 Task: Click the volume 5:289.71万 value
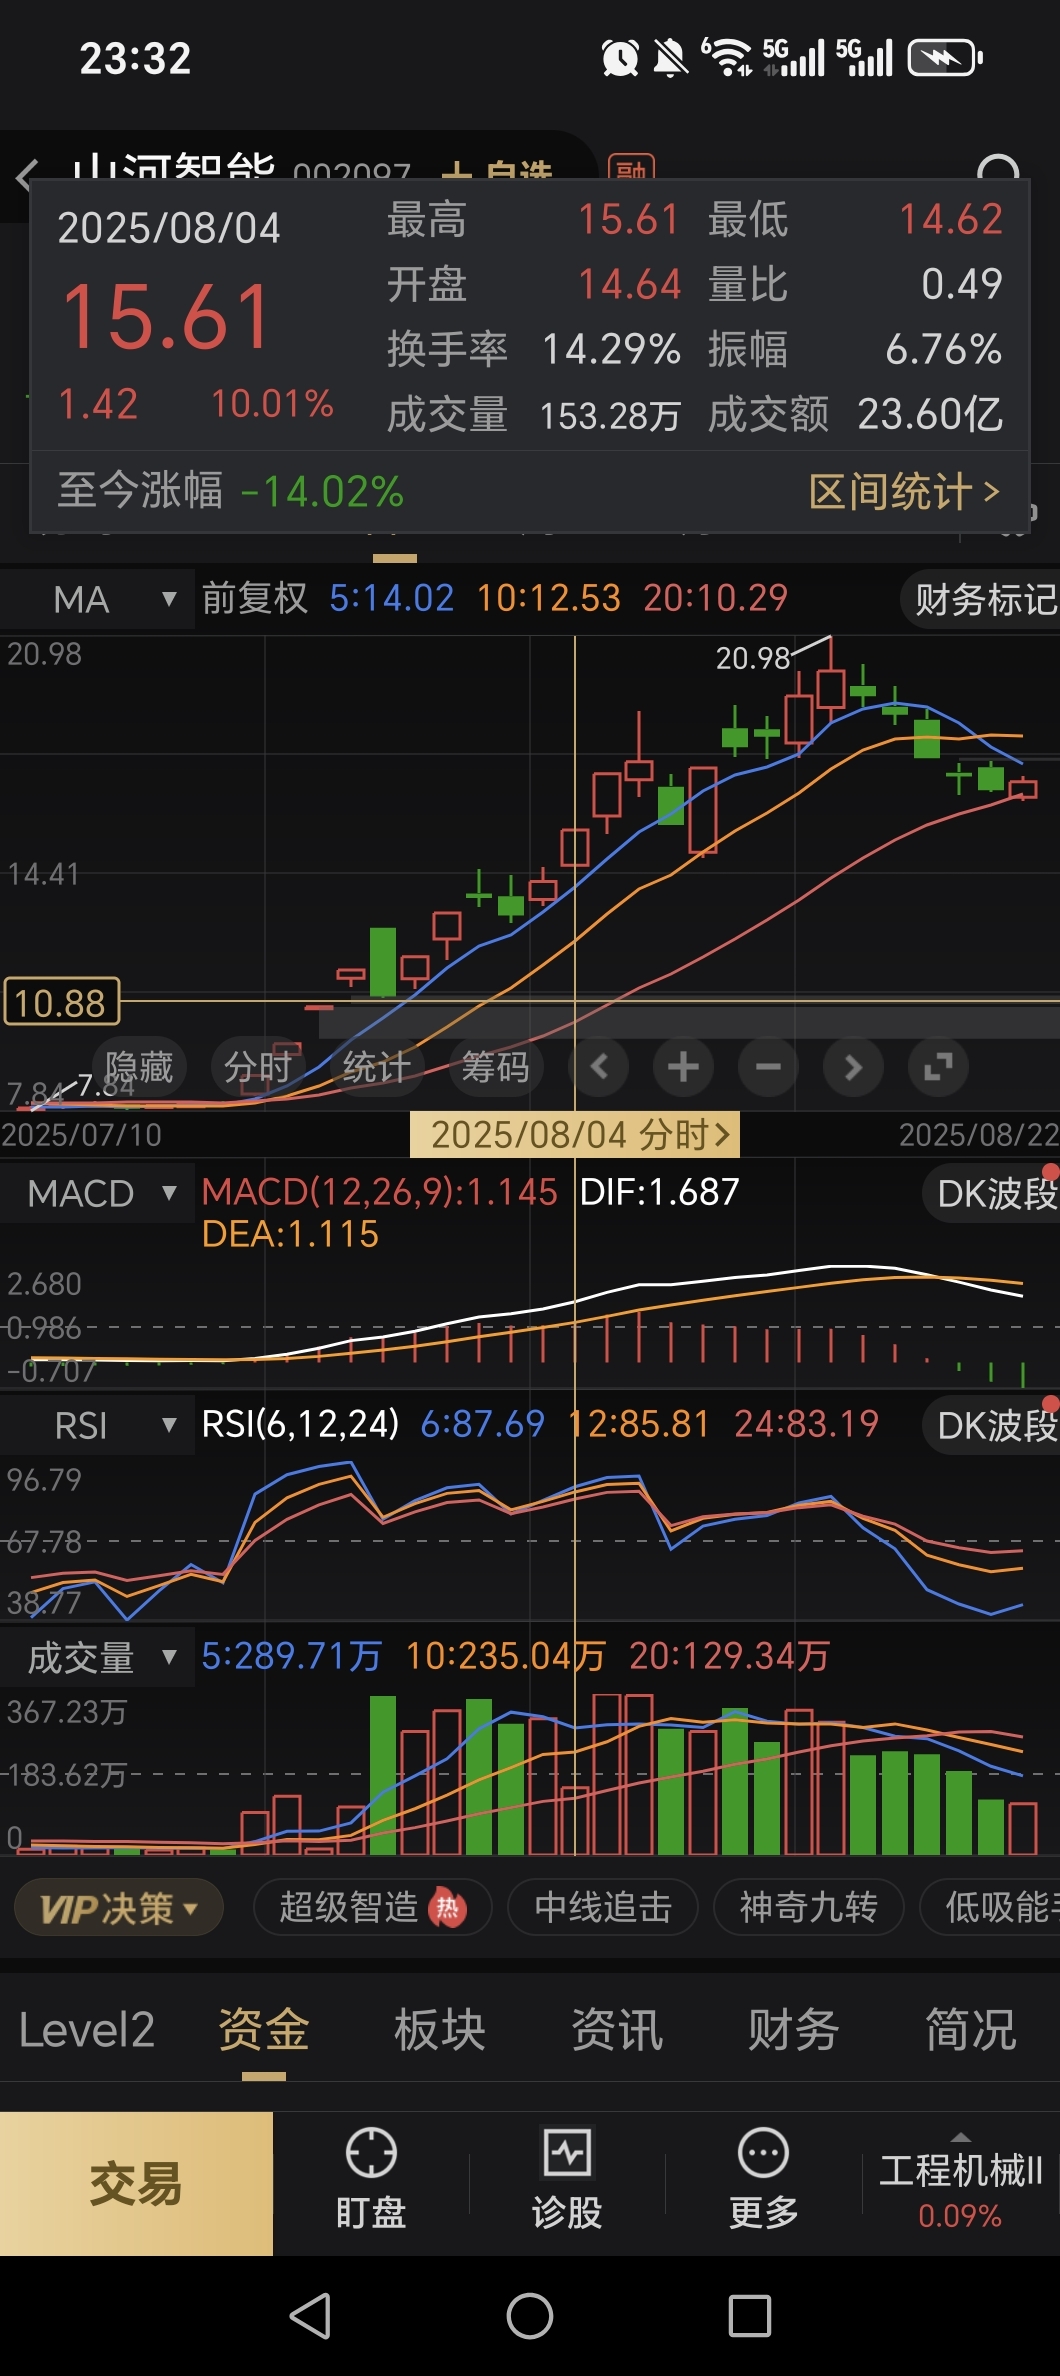(291, 1656)
